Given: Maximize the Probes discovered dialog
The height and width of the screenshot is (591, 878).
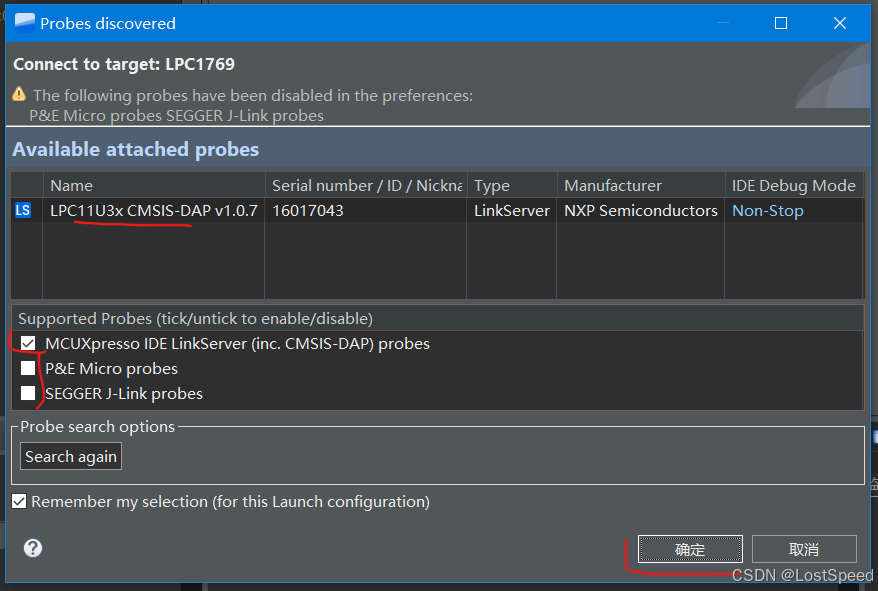Looking at the screenshot, I should pyautogui.click(x=781, y=23).
